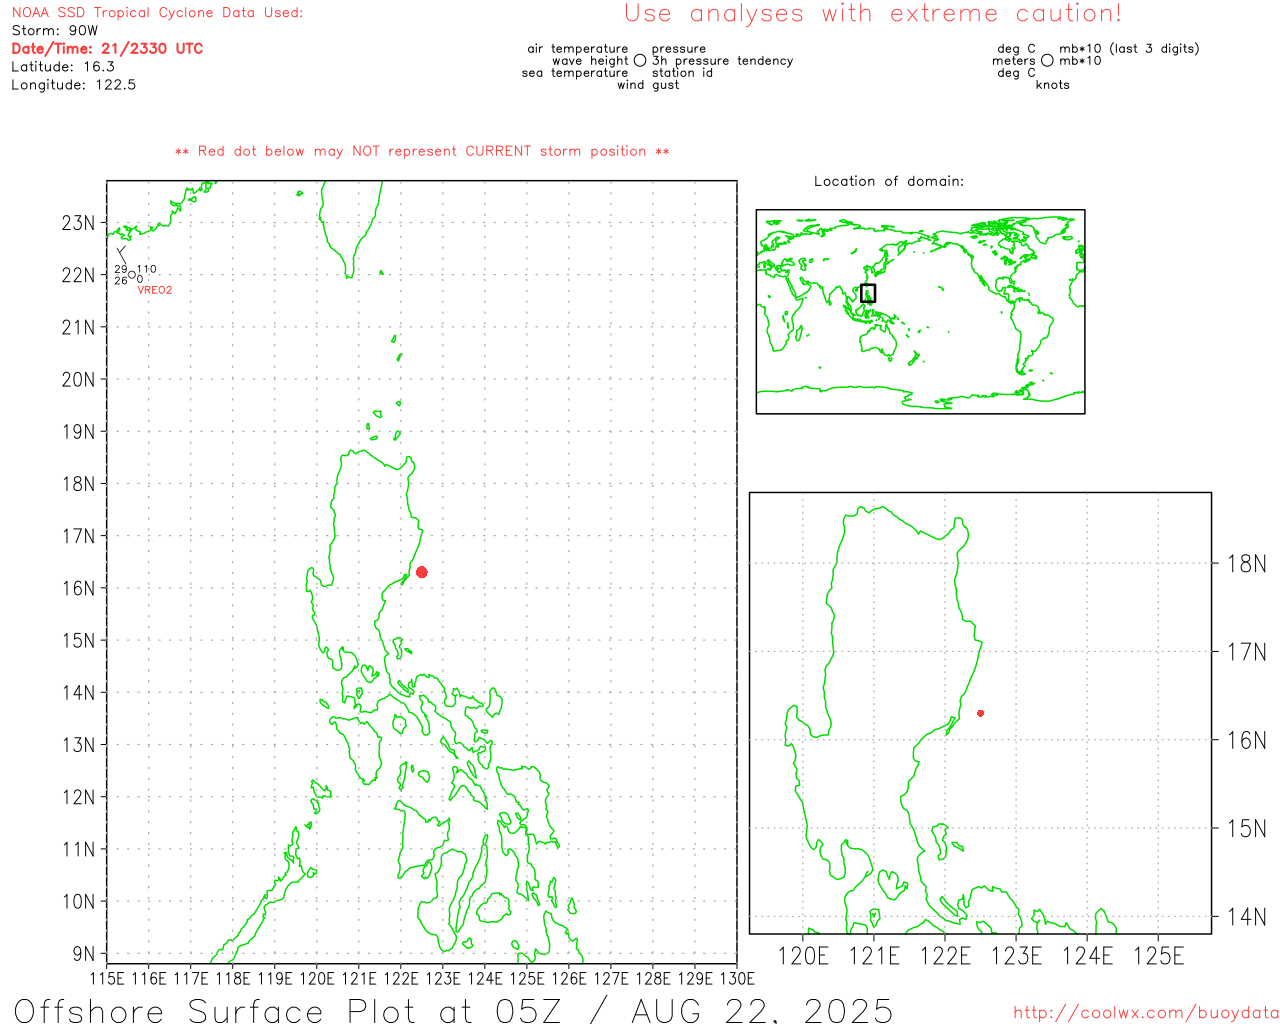Click station sea temperature value 26

point(121,281)
